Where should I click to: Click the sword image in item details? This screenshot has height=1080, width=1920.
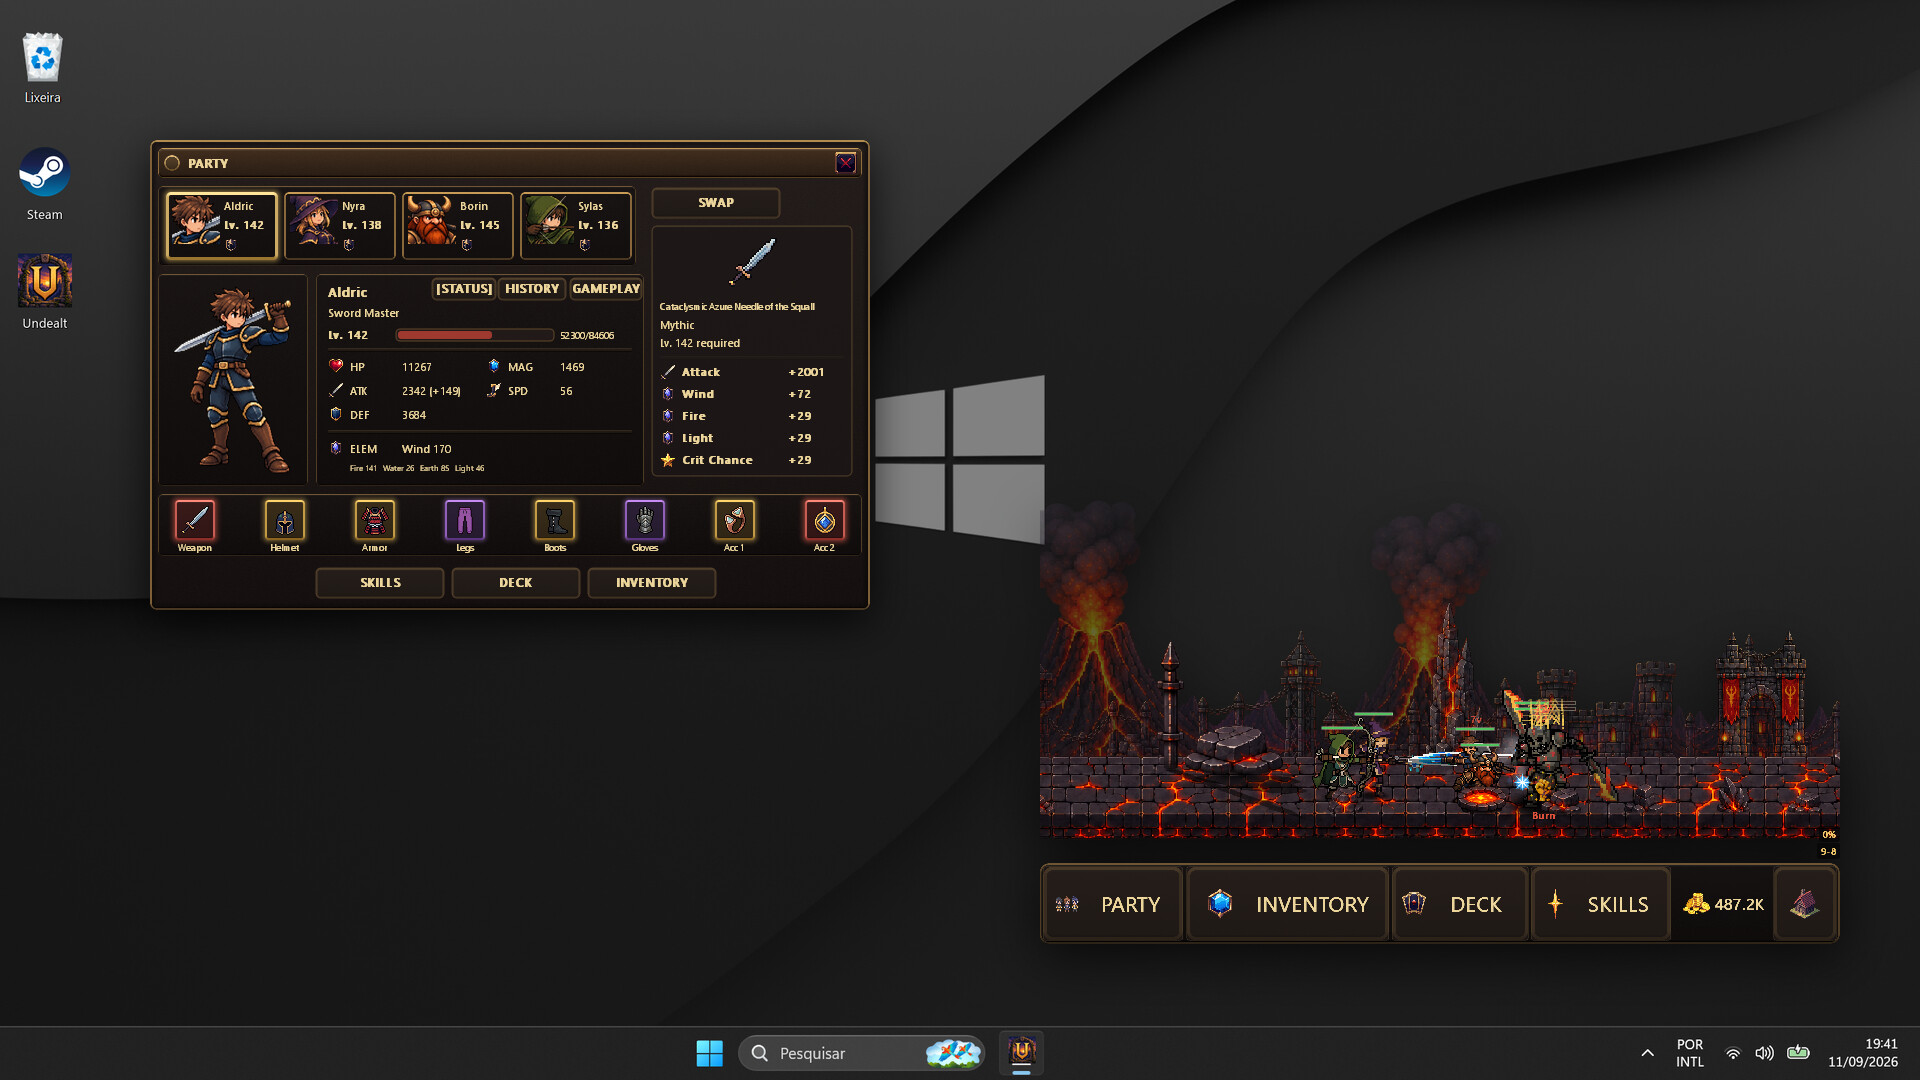point(752,263)
